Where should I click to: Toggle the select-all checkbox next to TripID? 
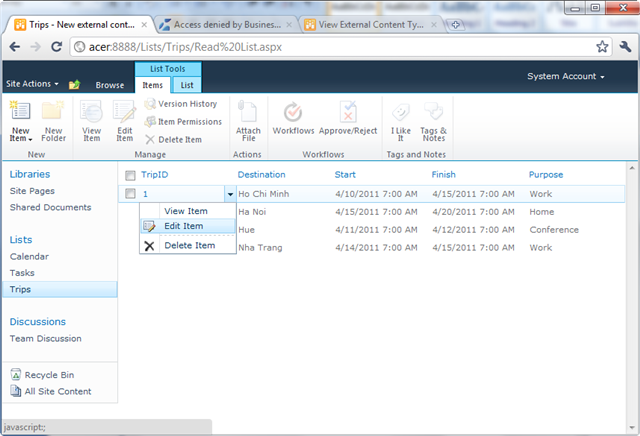(x=130, y=176)
